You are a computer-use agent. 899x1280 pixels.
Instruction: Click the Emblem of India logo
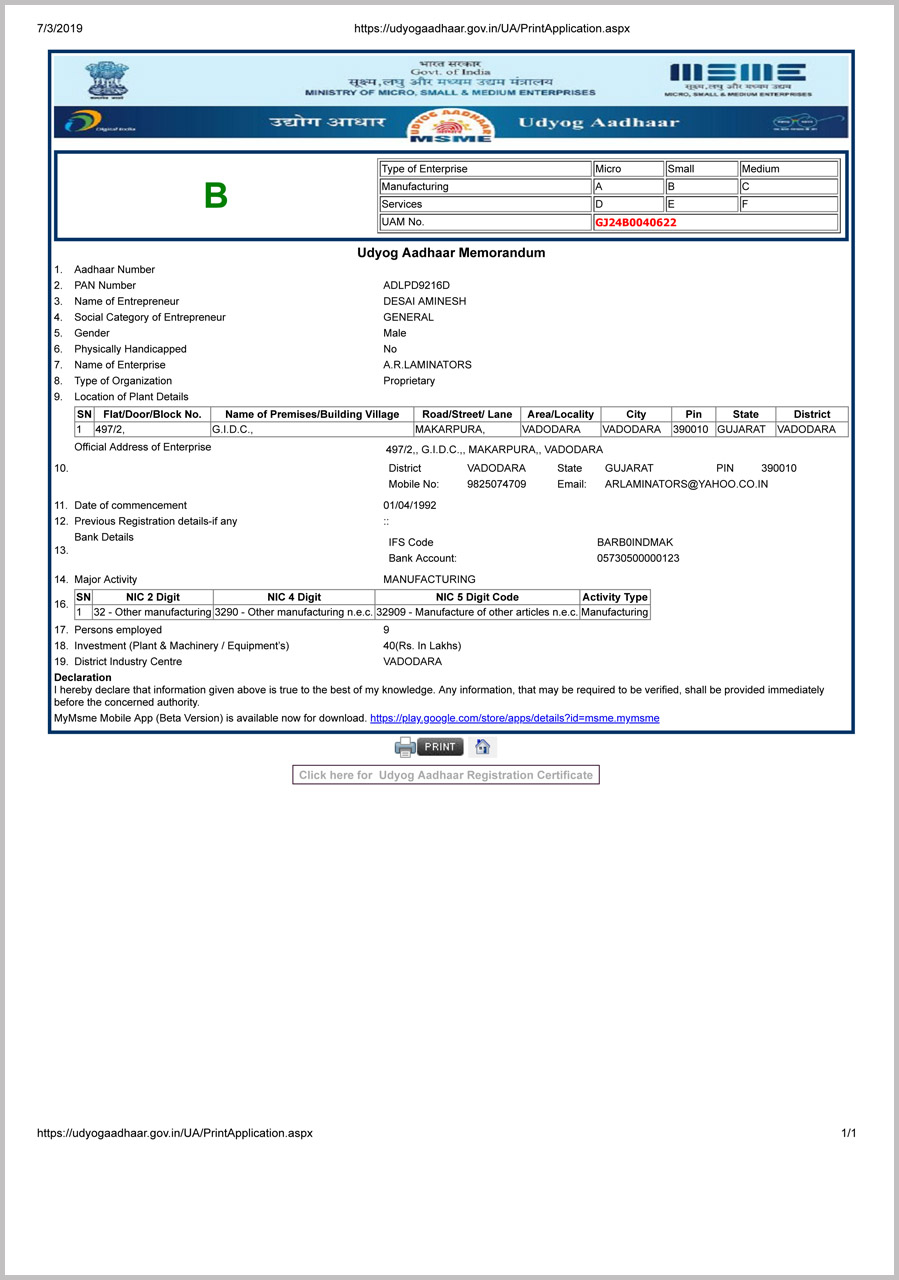tap(107, 80)
